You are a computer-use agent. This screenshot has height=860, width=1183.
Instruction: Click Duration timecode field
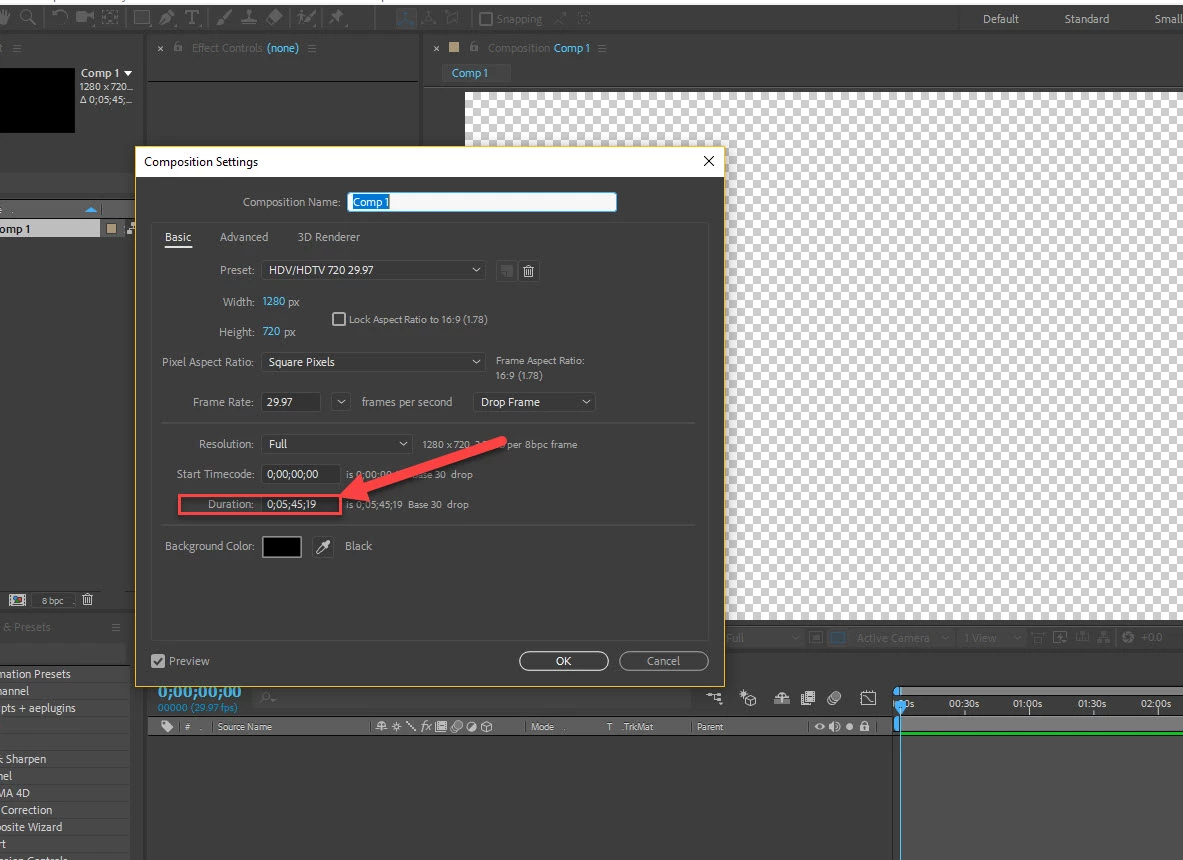click(x=301, y=504)
